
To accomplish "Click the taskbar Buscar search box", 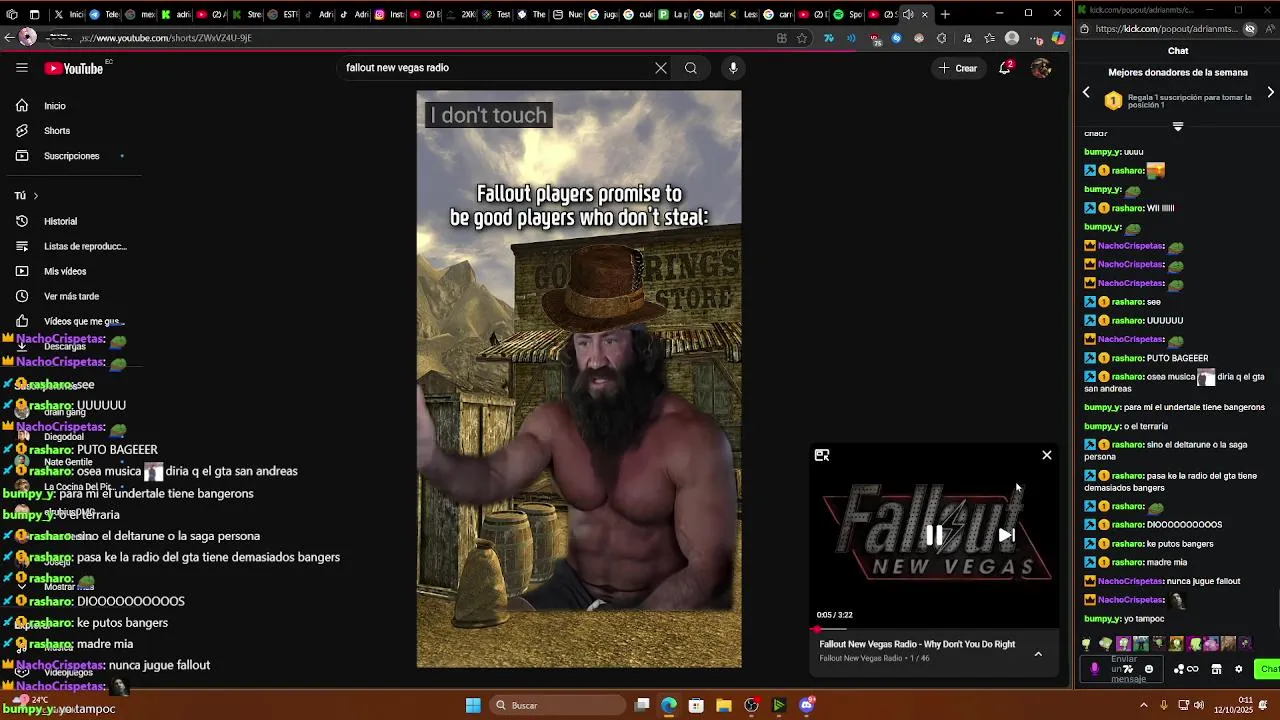I will 555,705.
